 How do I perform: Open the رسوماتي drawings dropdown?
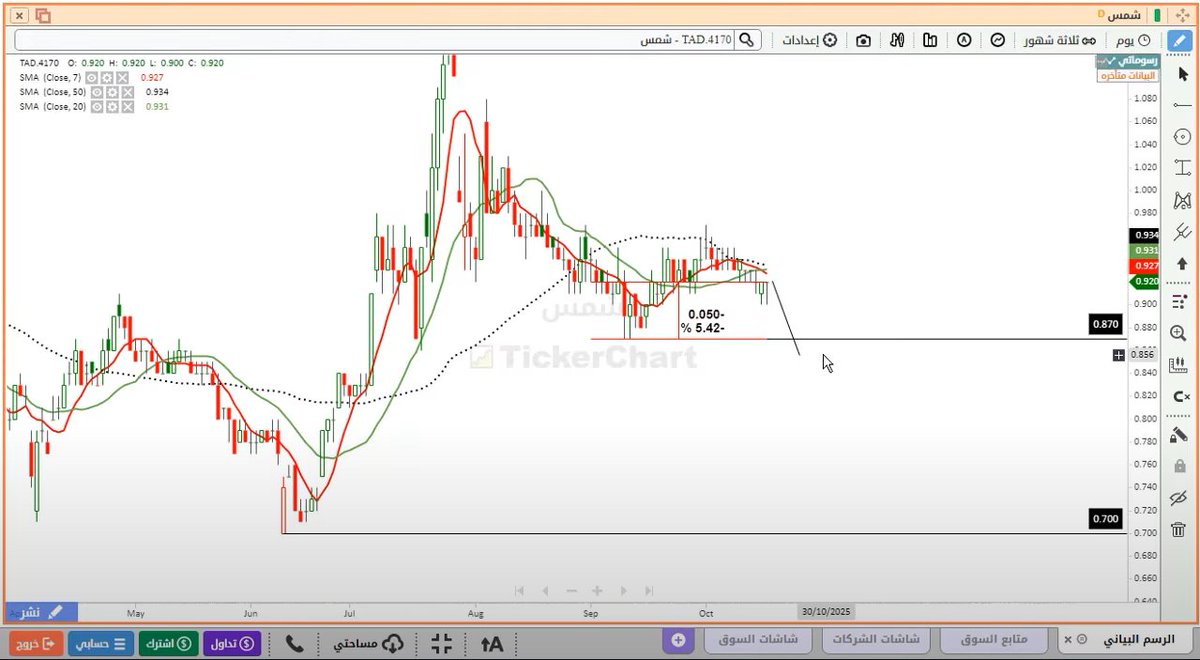click(1127, 61)
